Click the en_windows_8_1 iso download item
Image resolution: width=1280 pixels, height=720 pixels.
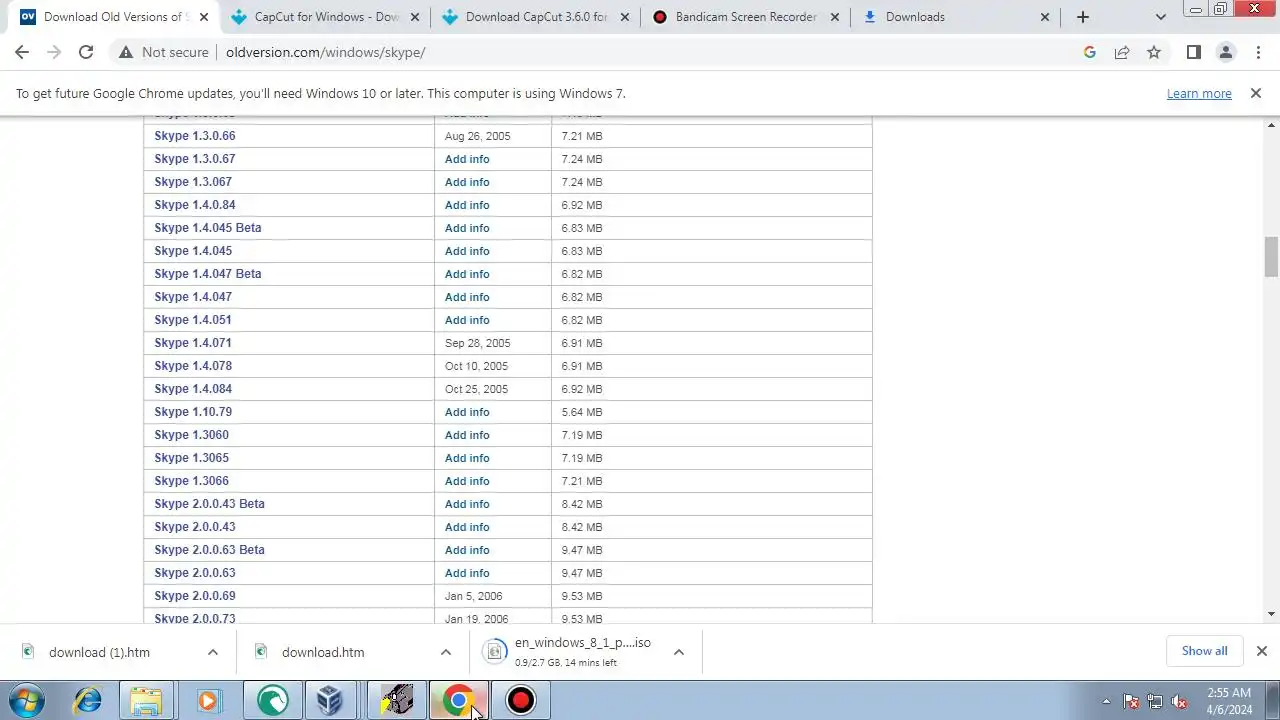[567, 652]
